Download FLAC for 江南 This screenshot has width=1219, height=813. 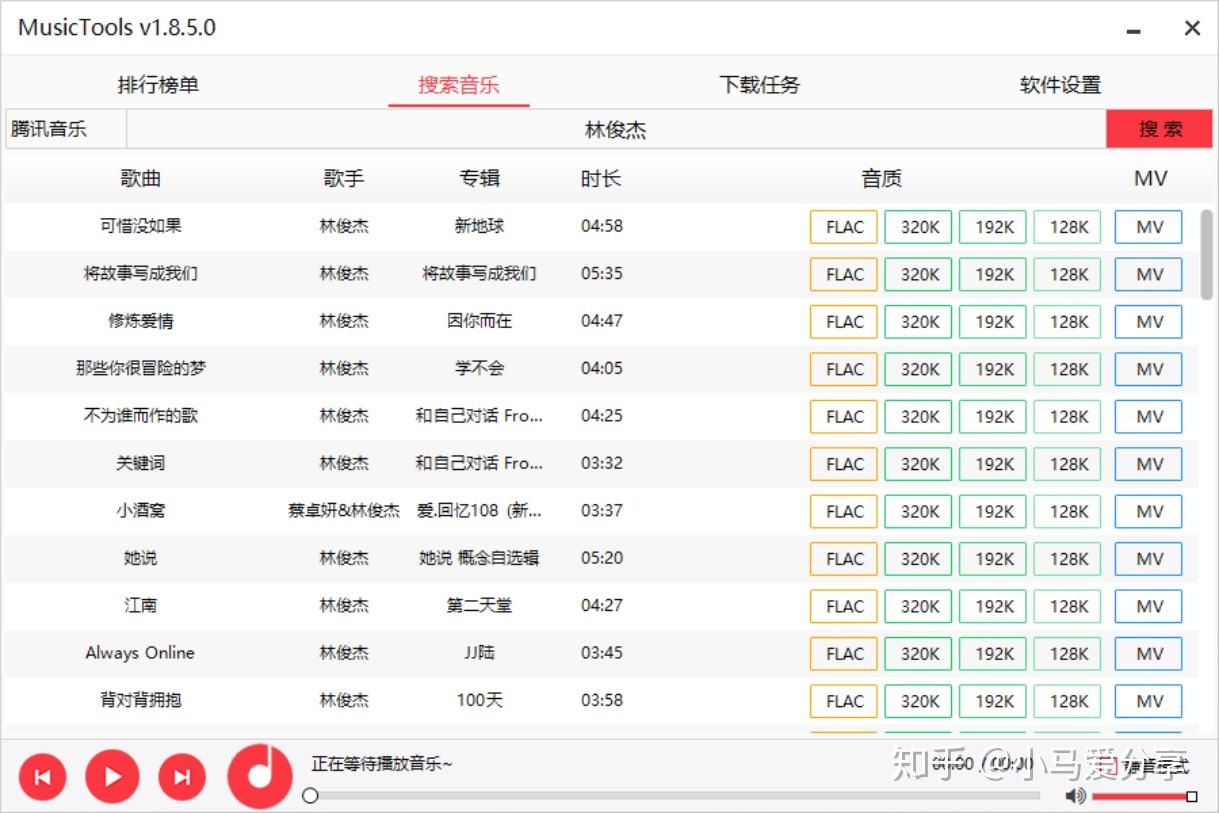844,607
